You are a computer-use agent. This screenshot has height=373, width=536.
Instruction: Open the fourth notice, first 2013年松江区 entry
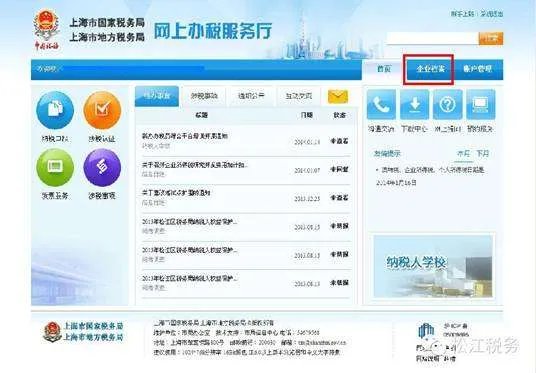[x=190, y=222]
